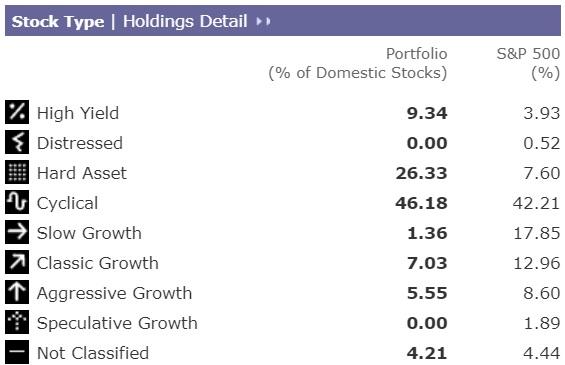Click the Slow Growth right-arrow icon

click(x=17, y=232)
